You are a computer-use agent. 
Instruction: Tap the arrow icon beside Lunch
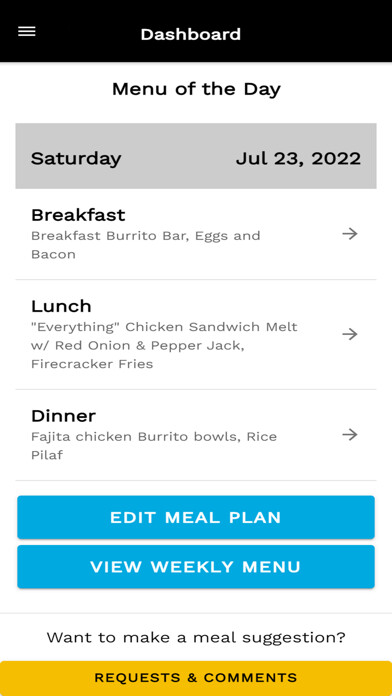[x=350, y=334]
